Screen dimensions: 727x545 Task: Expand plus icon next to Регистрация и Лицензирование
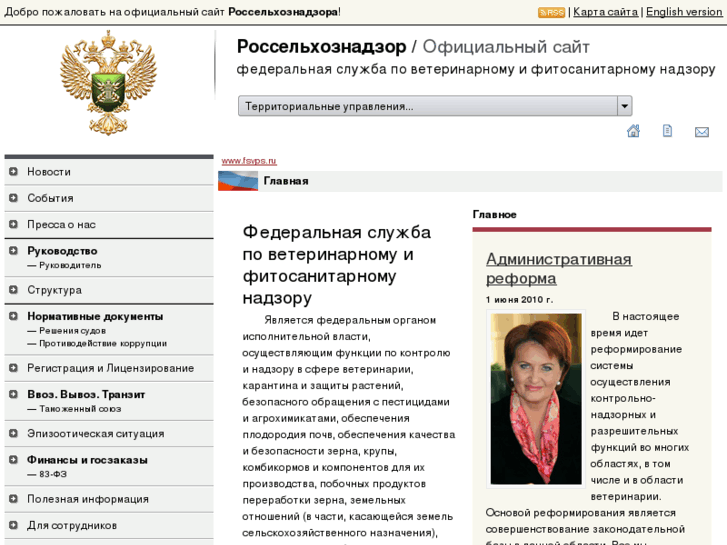pos(13,368)
